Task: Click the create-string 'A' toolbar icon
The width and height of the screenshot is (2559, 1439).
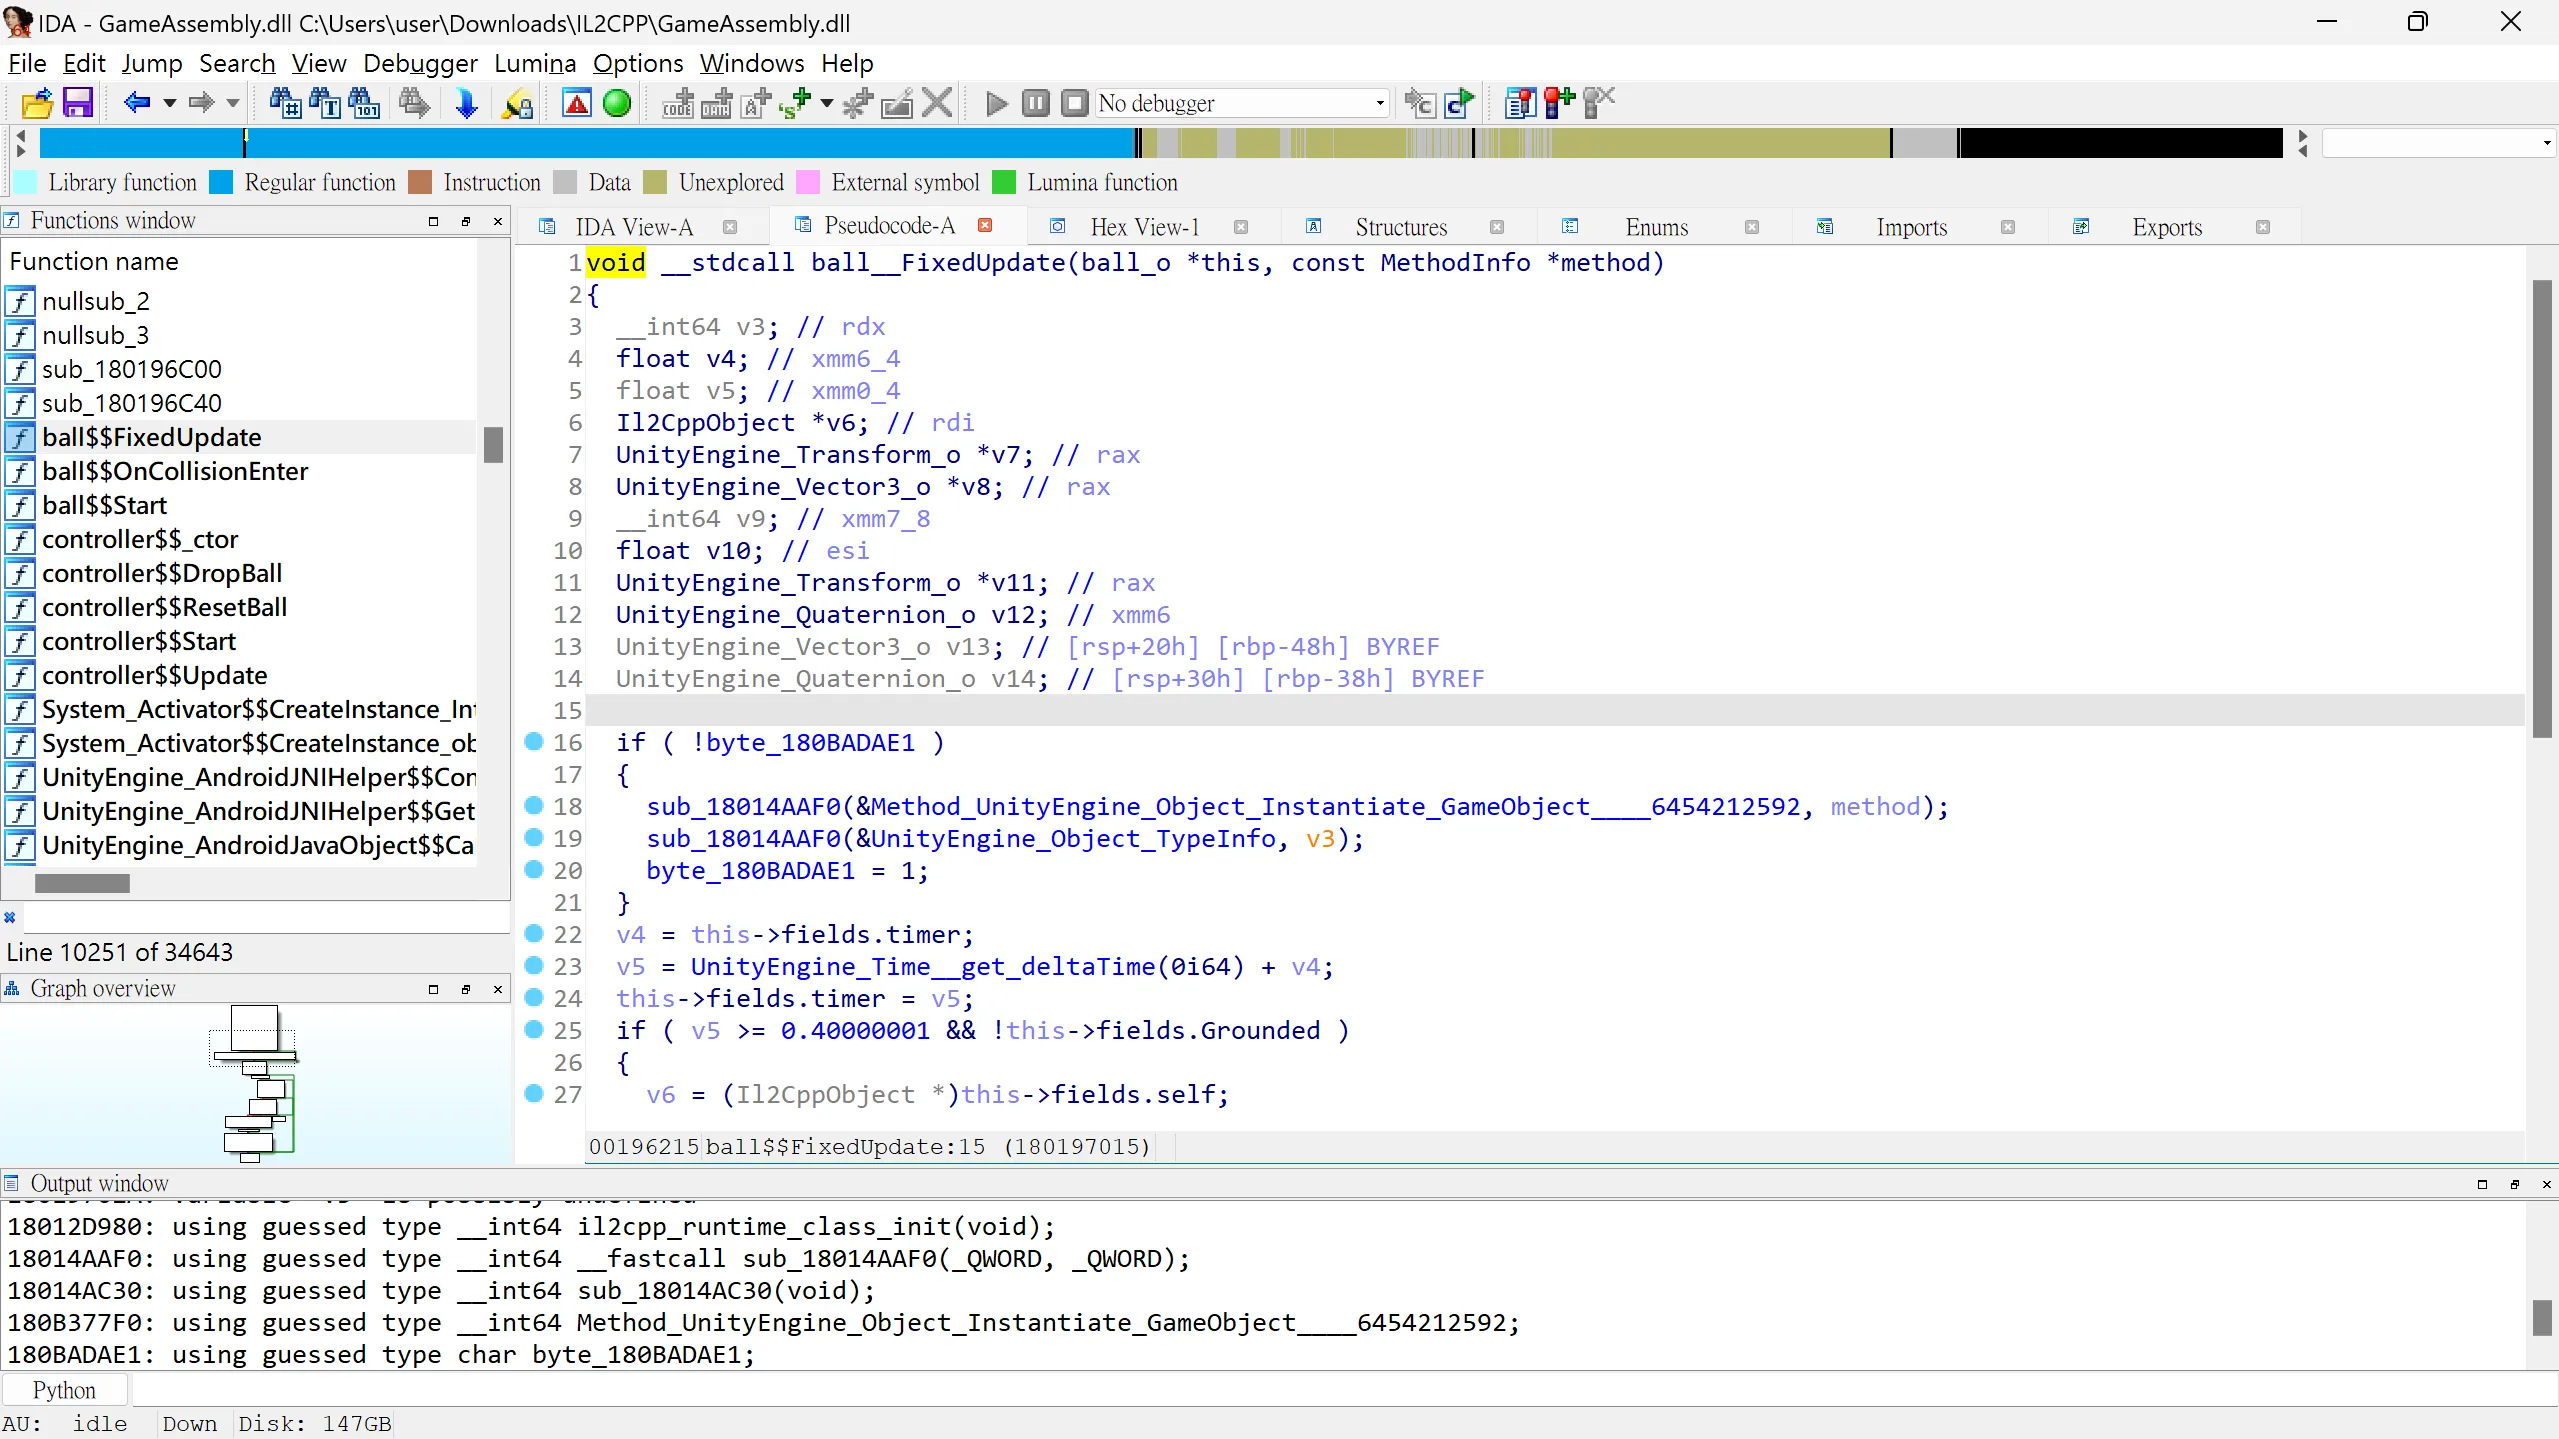Action: click(x=756, y=103)
